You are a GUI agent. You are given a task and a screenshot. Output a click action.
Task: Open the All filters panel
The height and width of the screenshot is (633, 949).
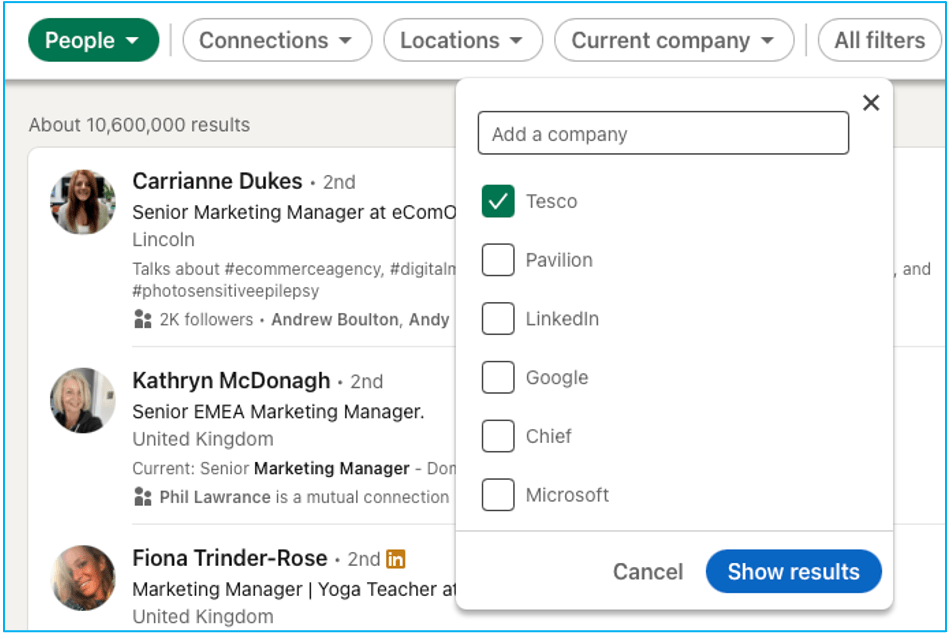coord(879,41)
